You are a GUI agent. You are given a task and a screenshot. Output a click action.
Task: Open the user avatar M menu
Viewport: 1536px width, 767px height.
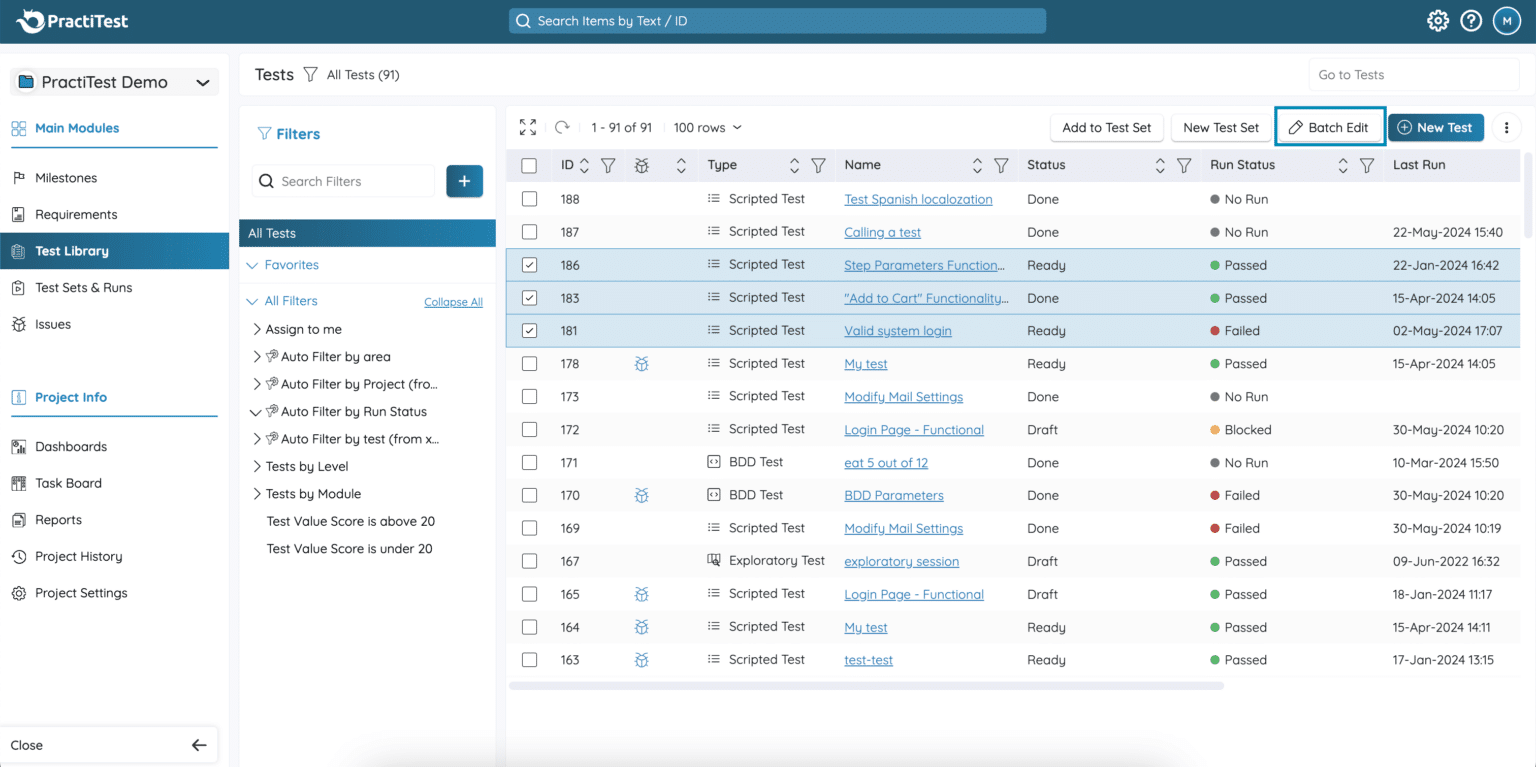[x=1507, y=21]
